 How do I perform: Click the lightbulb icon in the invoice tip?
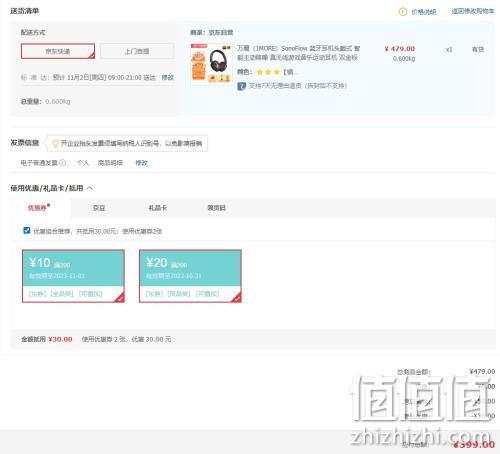56,144
